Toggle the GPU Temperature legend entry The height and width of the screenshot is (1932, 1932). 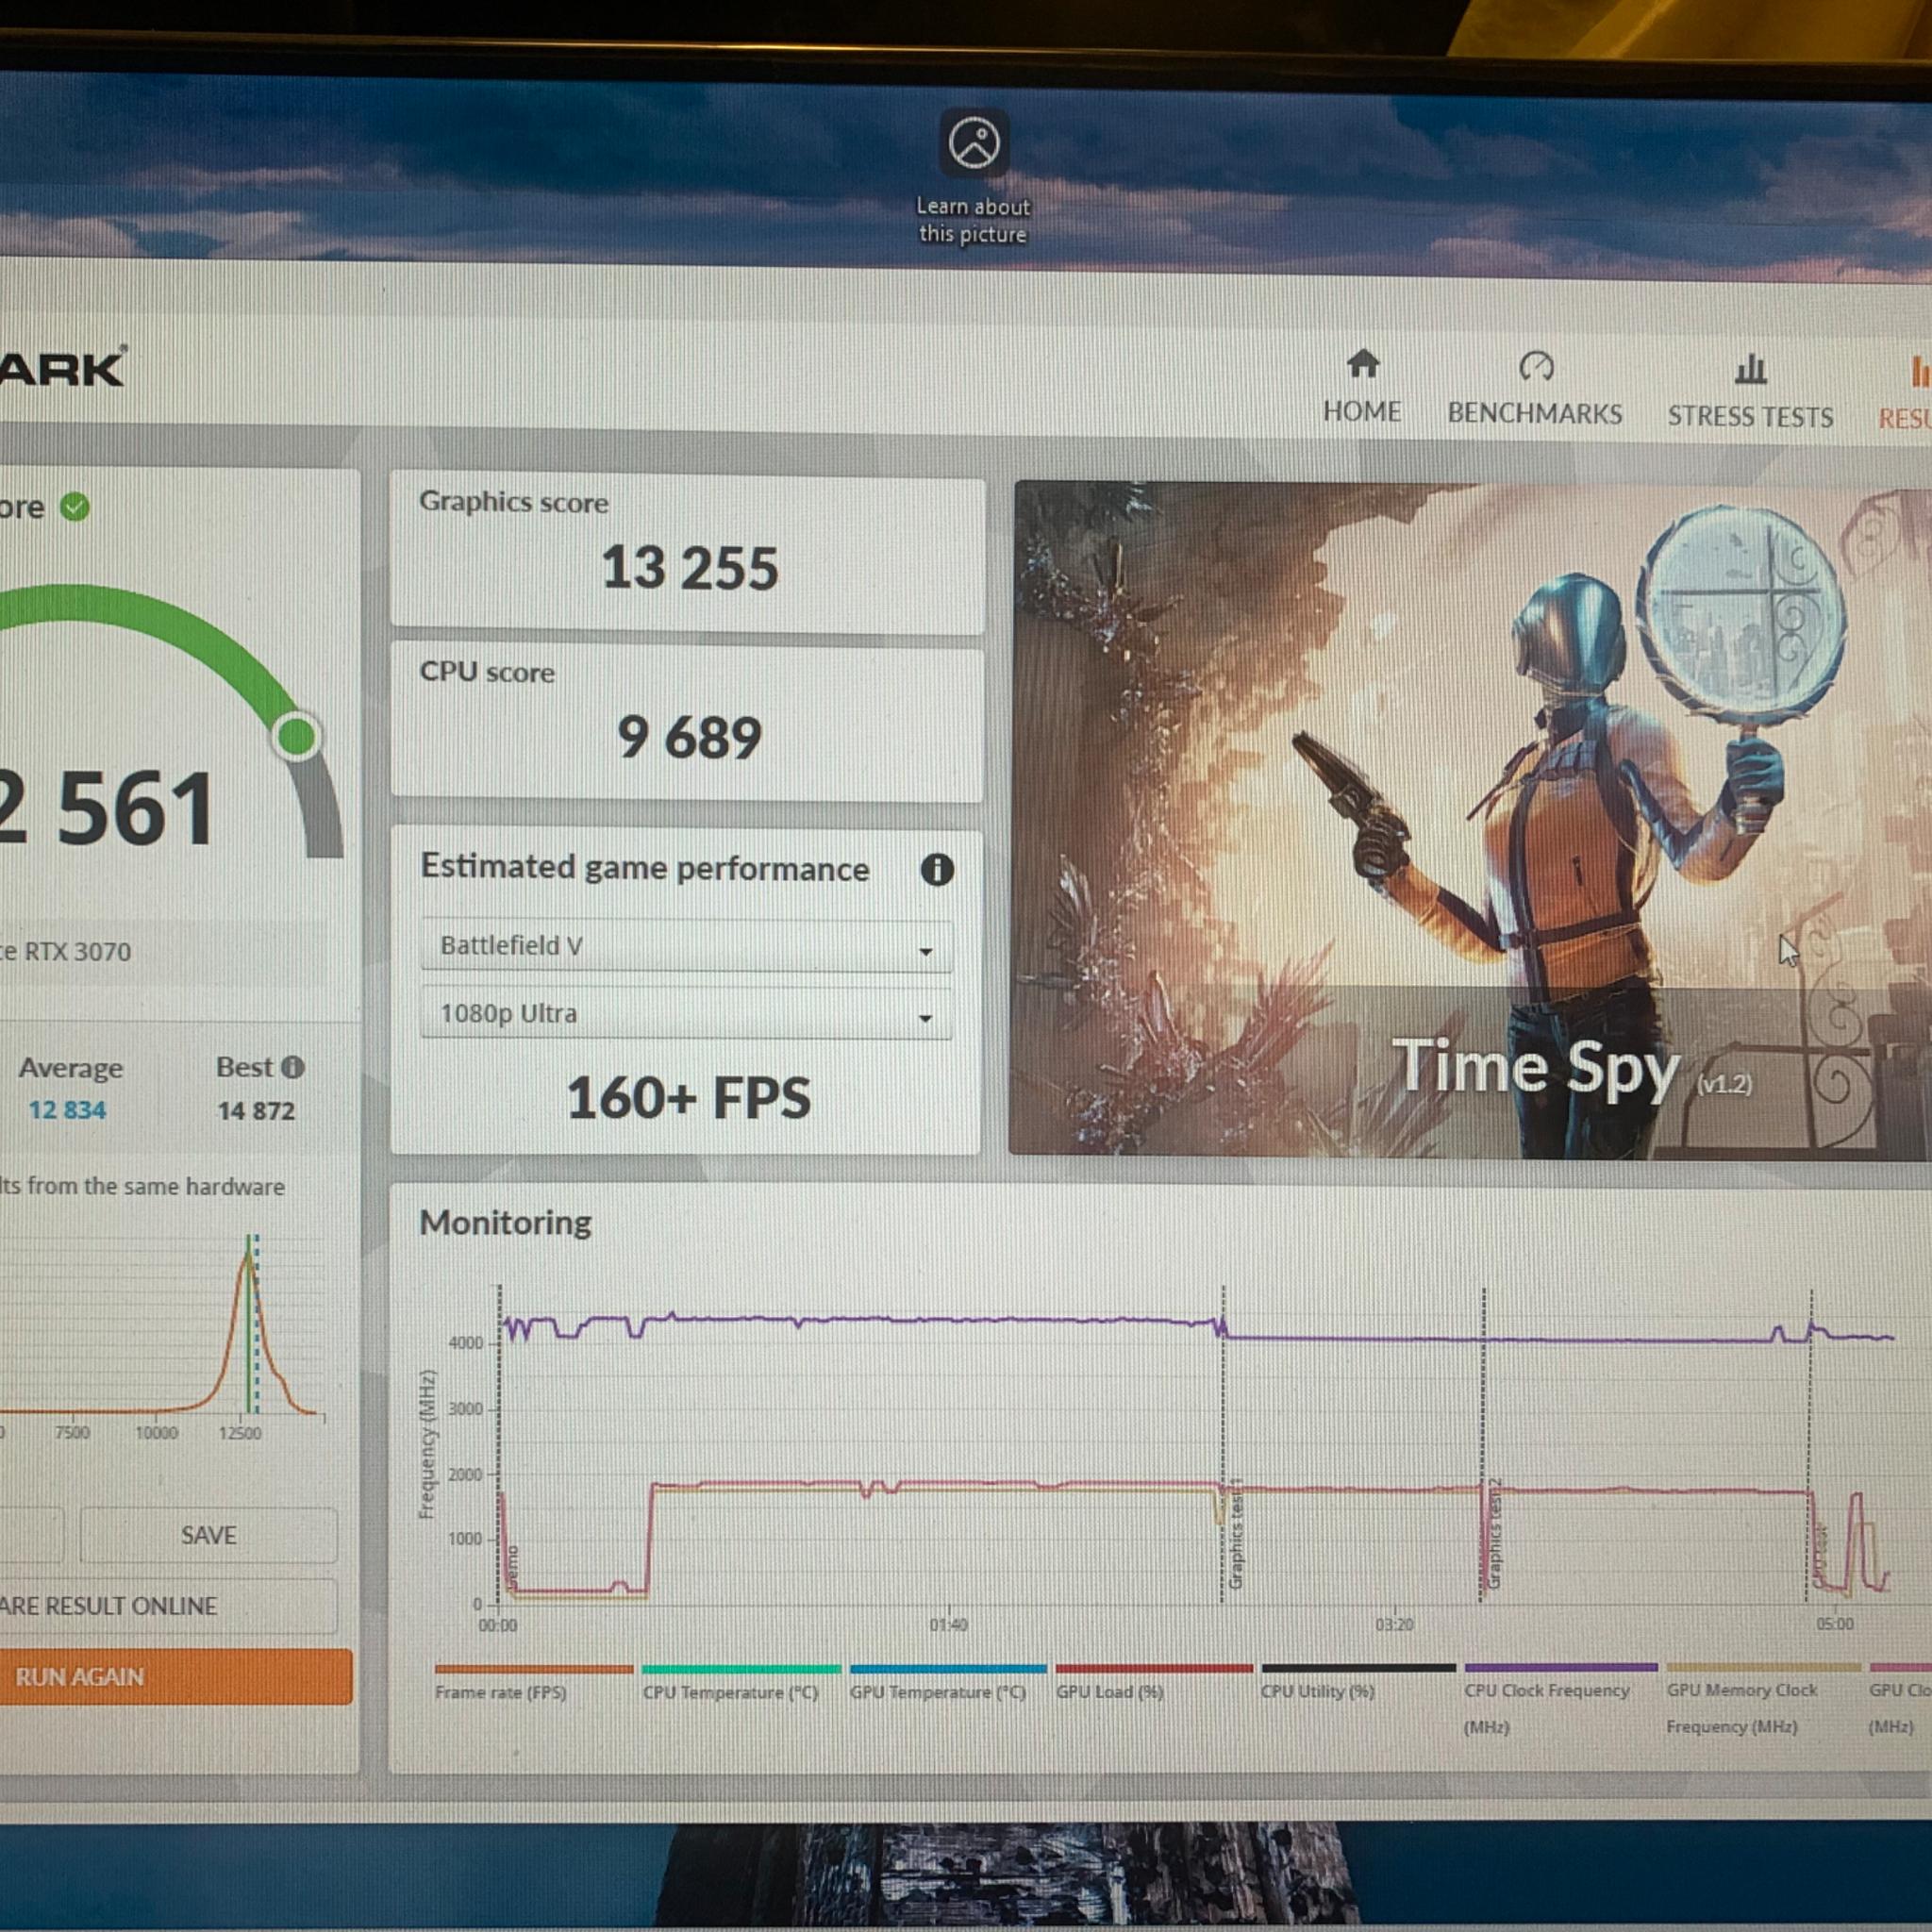coord(947,1682)
